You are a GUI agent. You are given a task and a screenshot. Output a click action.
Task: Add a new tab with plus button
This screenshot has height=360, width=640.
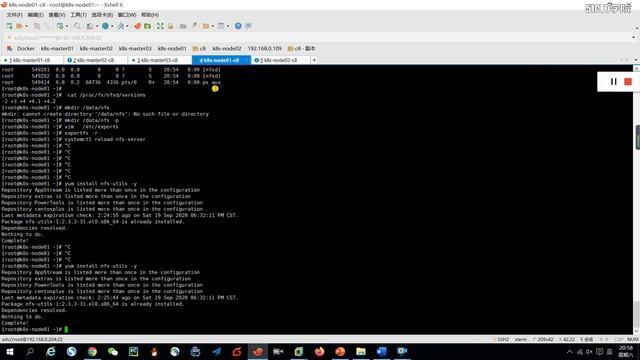pos(314,60)
